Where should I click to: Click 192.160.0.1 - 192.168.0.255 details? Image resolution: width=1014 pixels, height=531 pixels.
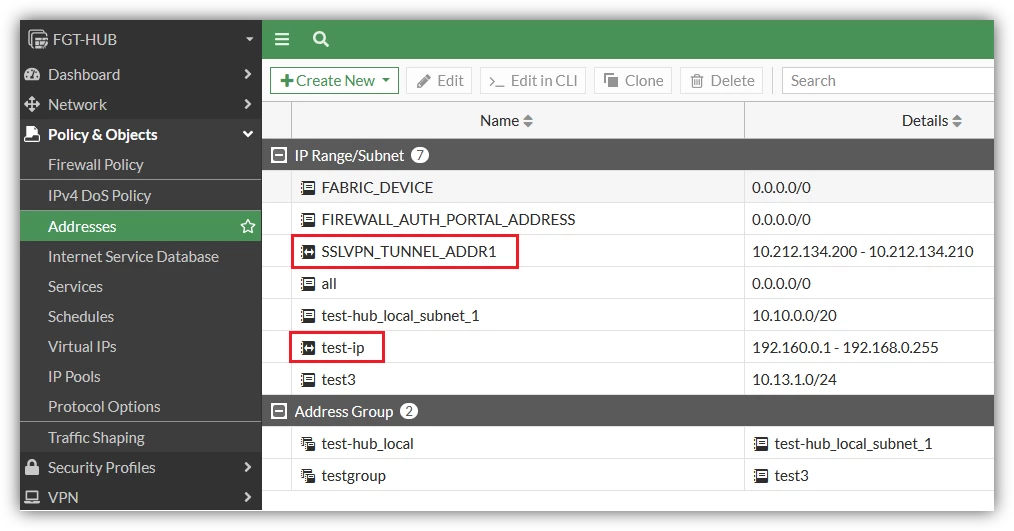pyautogui.click(x=845, y=348)
